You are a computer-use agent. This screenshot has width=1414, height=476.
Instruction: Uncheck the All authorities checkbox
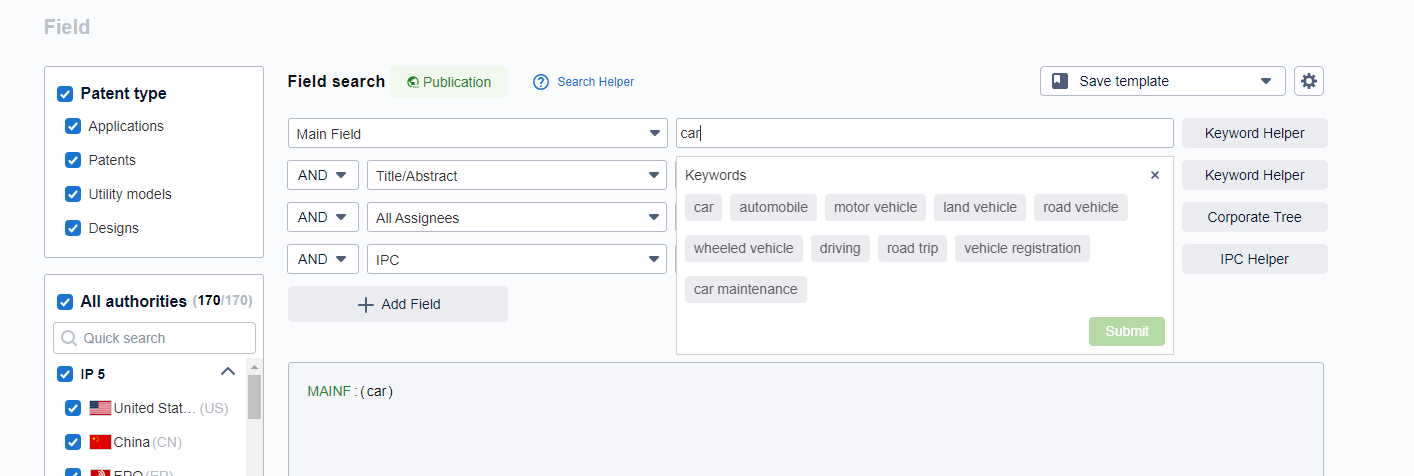[x=65, y=301]
